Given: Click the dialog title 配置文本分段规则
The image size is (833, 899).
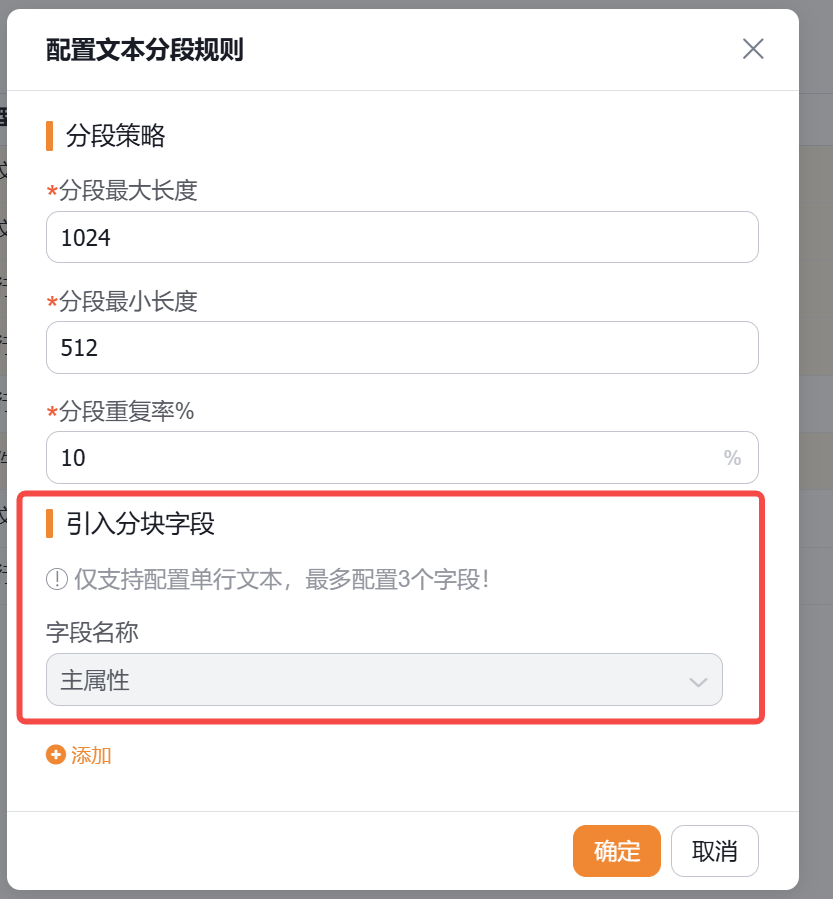Looking at the screenshot, I should [x=145, y=49].
